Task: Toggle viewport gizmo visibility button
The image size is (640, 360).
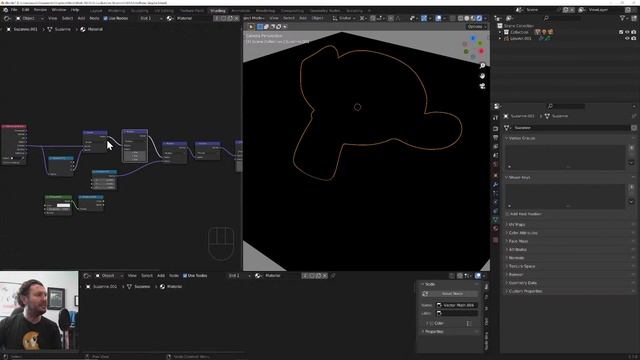Action: tap(424, 18)
